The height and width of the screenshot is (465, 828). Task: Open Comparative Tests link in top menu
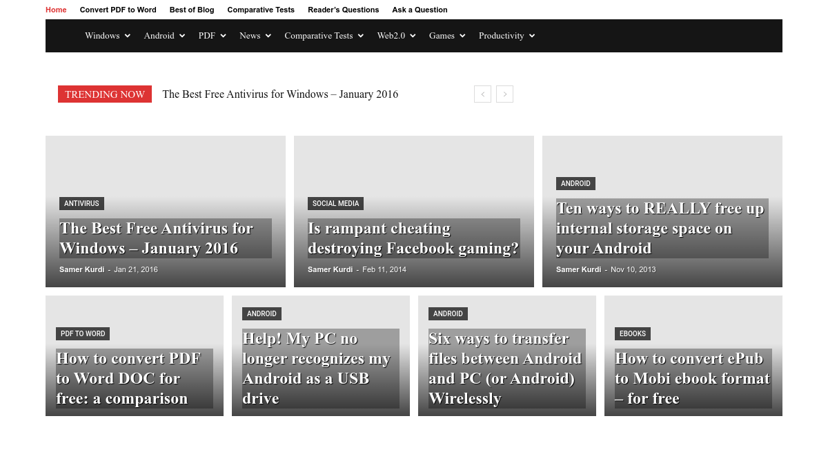click(261, 10)
